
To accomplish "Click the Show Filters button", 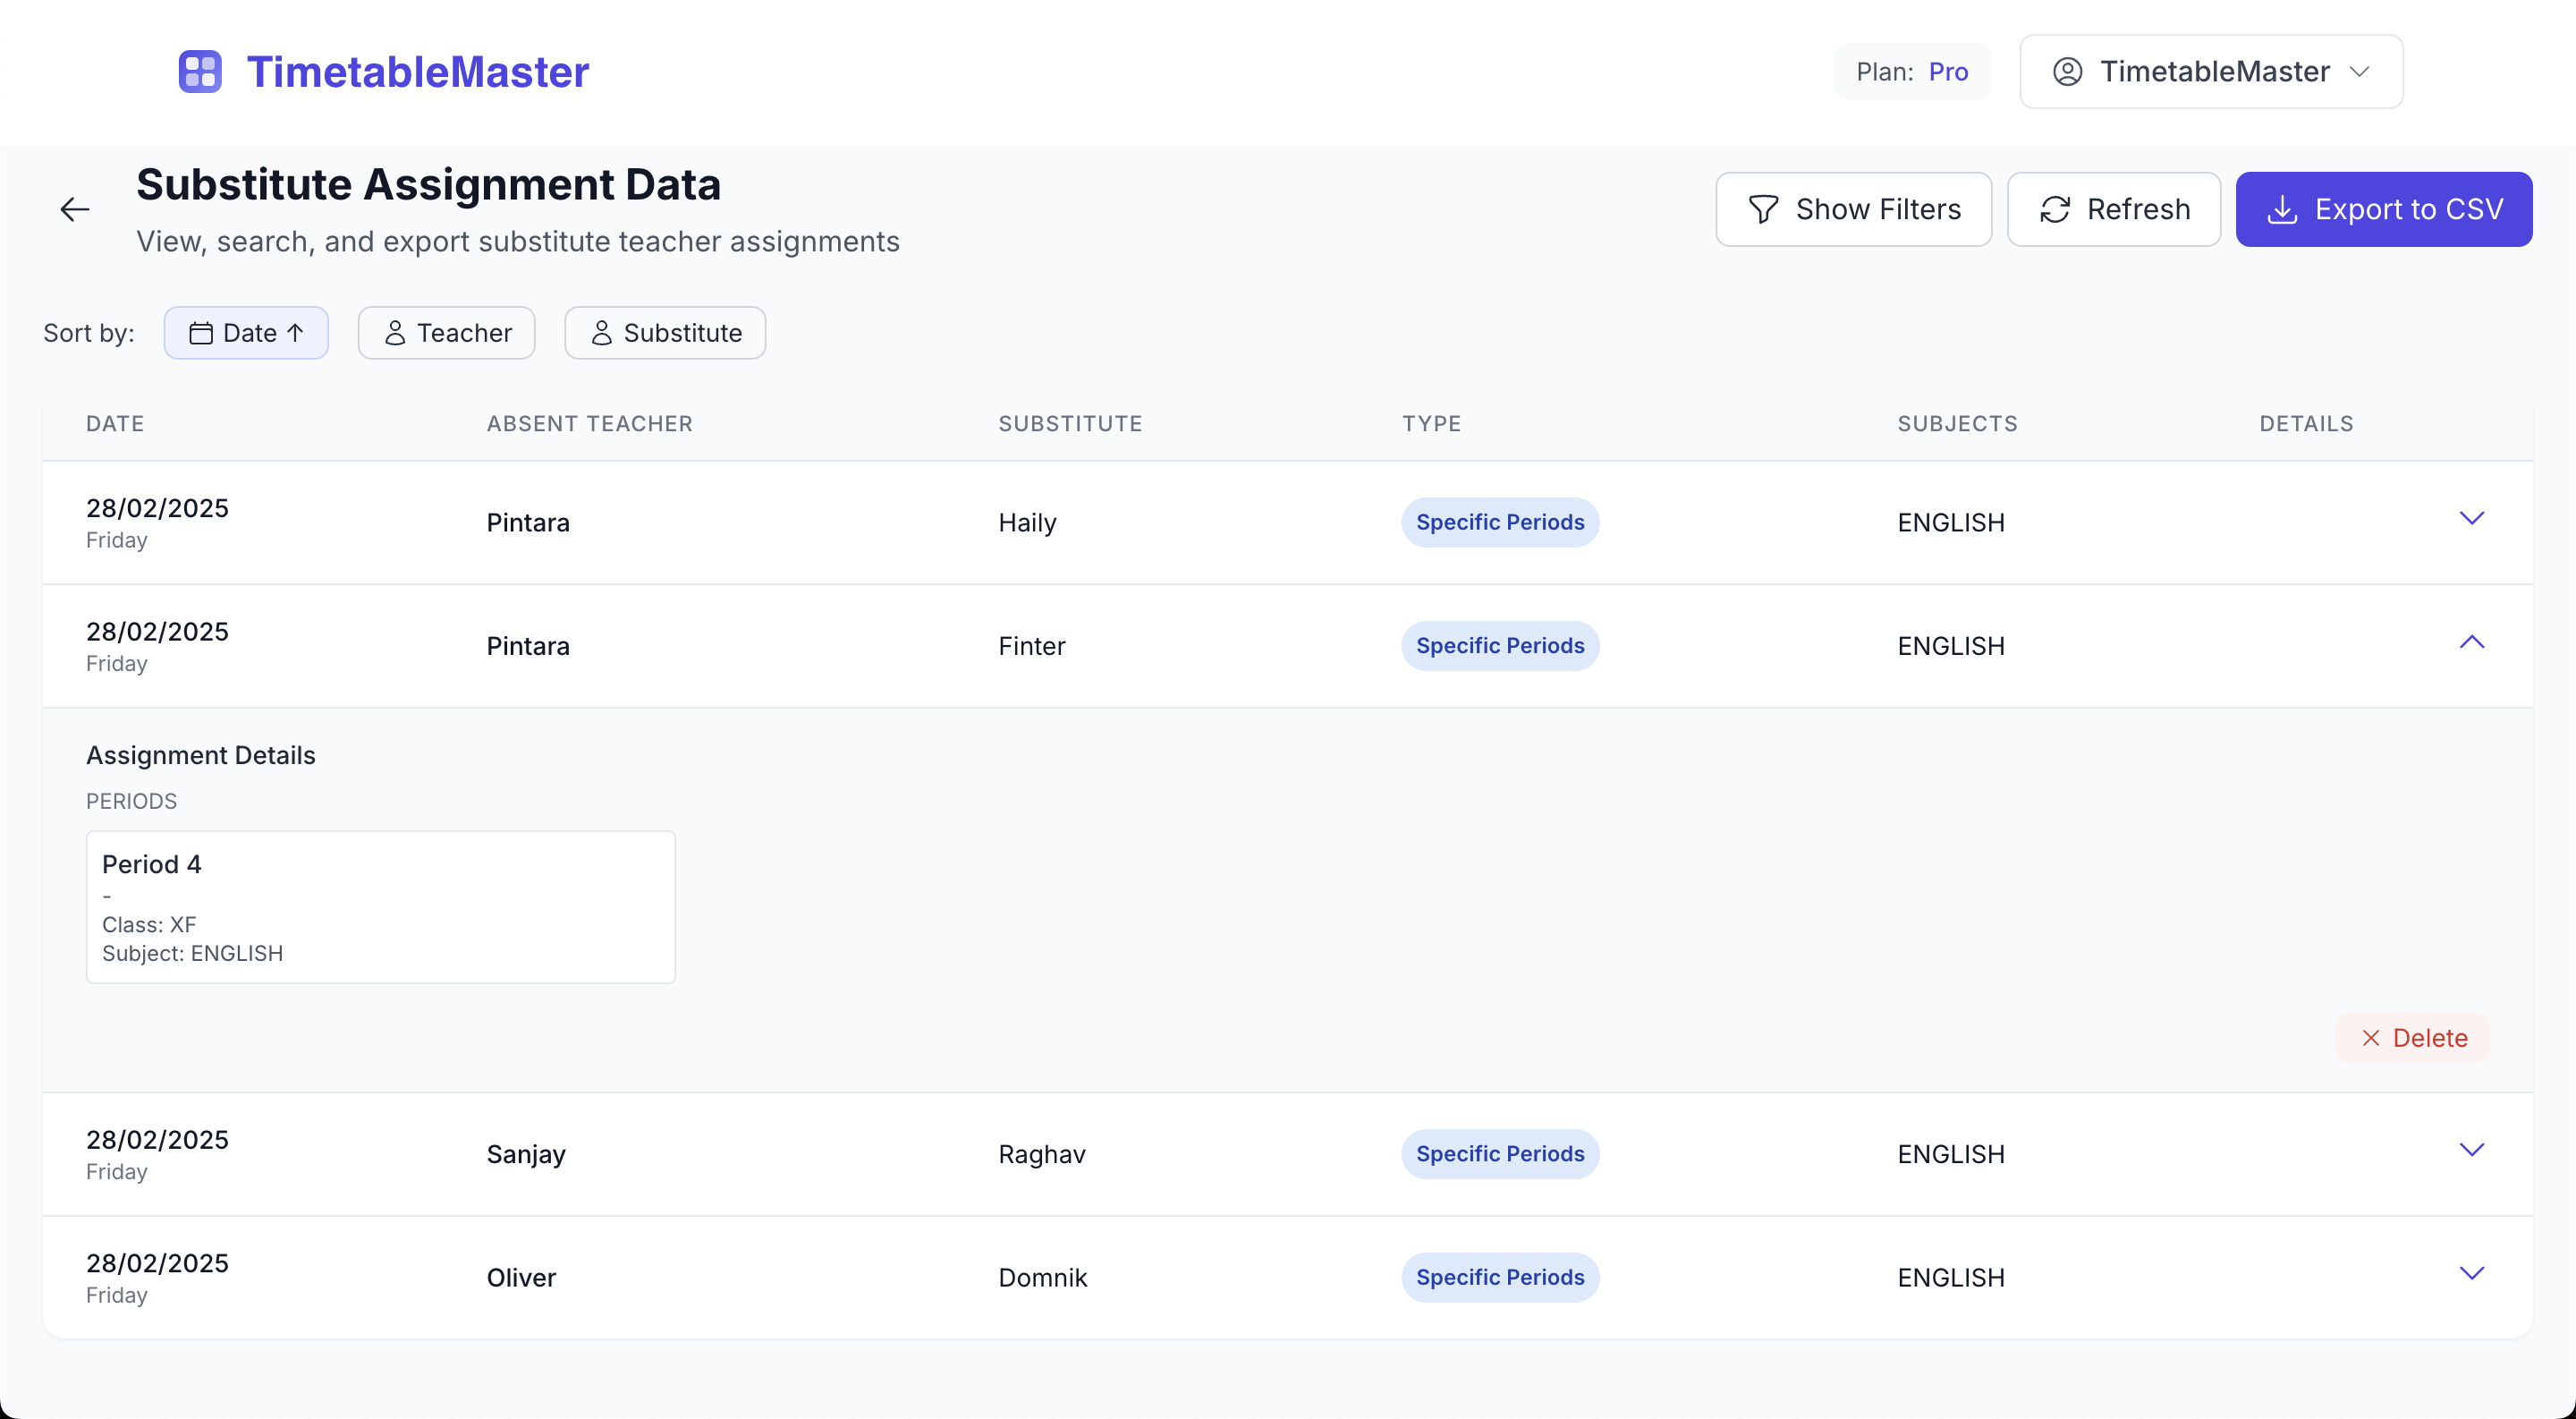I will (x=1854, y=209).
